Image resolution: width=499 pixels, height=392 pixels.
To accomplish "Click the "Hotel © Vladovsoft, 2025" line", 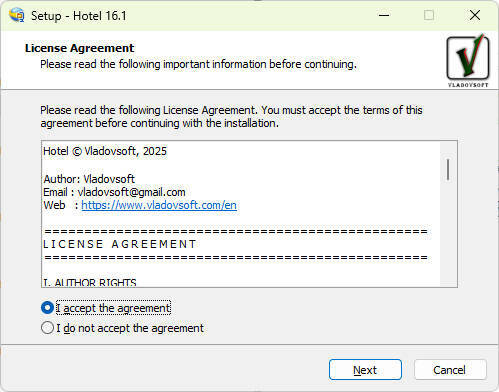I will pos(105,151).
